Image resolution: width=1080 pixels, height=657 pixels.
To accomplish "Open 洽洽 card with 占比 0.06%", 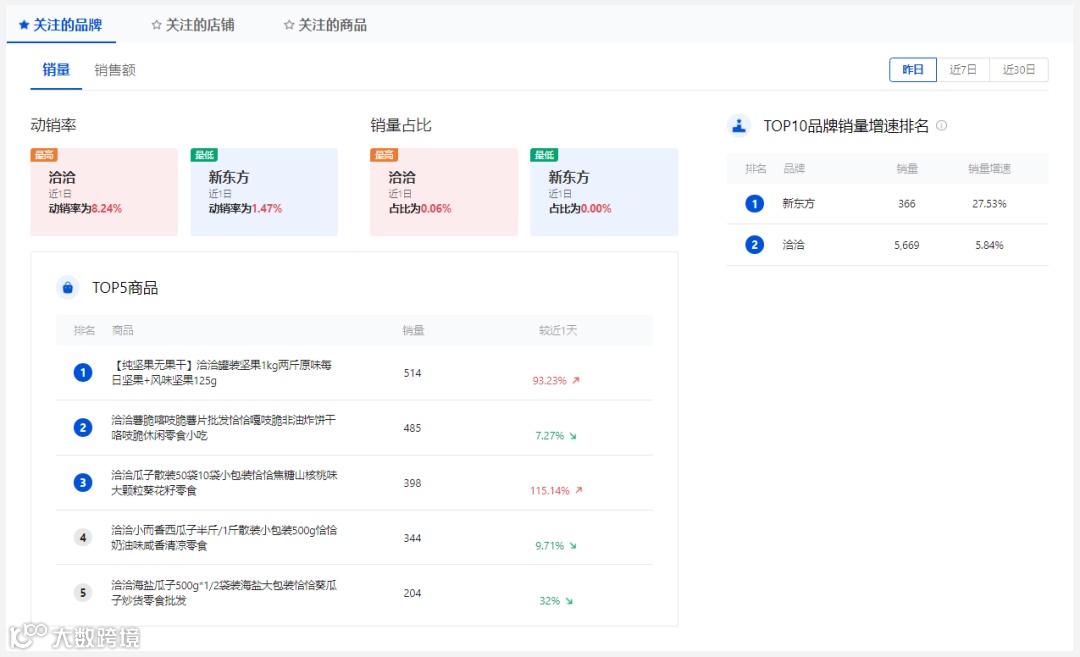I will 444,192.
